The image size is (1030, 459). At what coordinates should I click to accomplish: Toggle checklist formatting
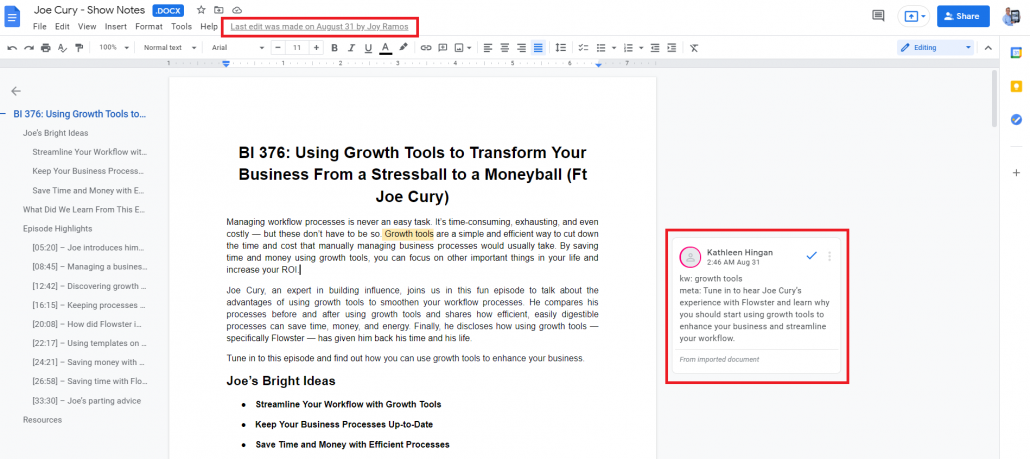pos(583,48)
